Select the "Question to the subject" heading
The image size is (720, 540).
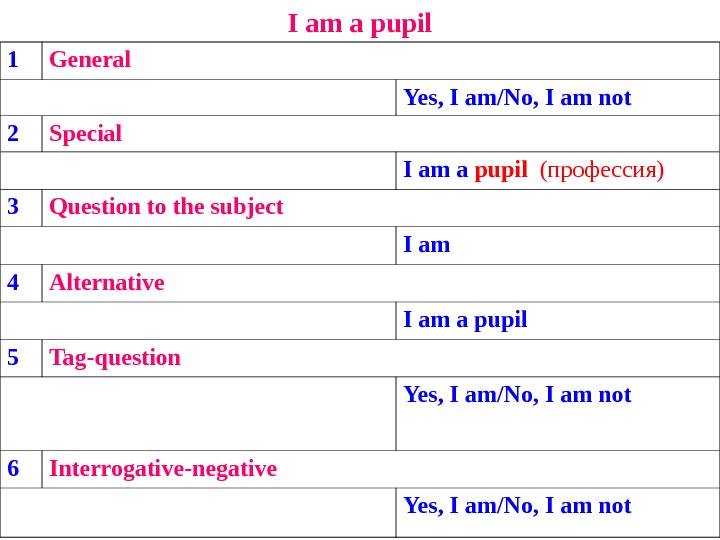[166, 207]
